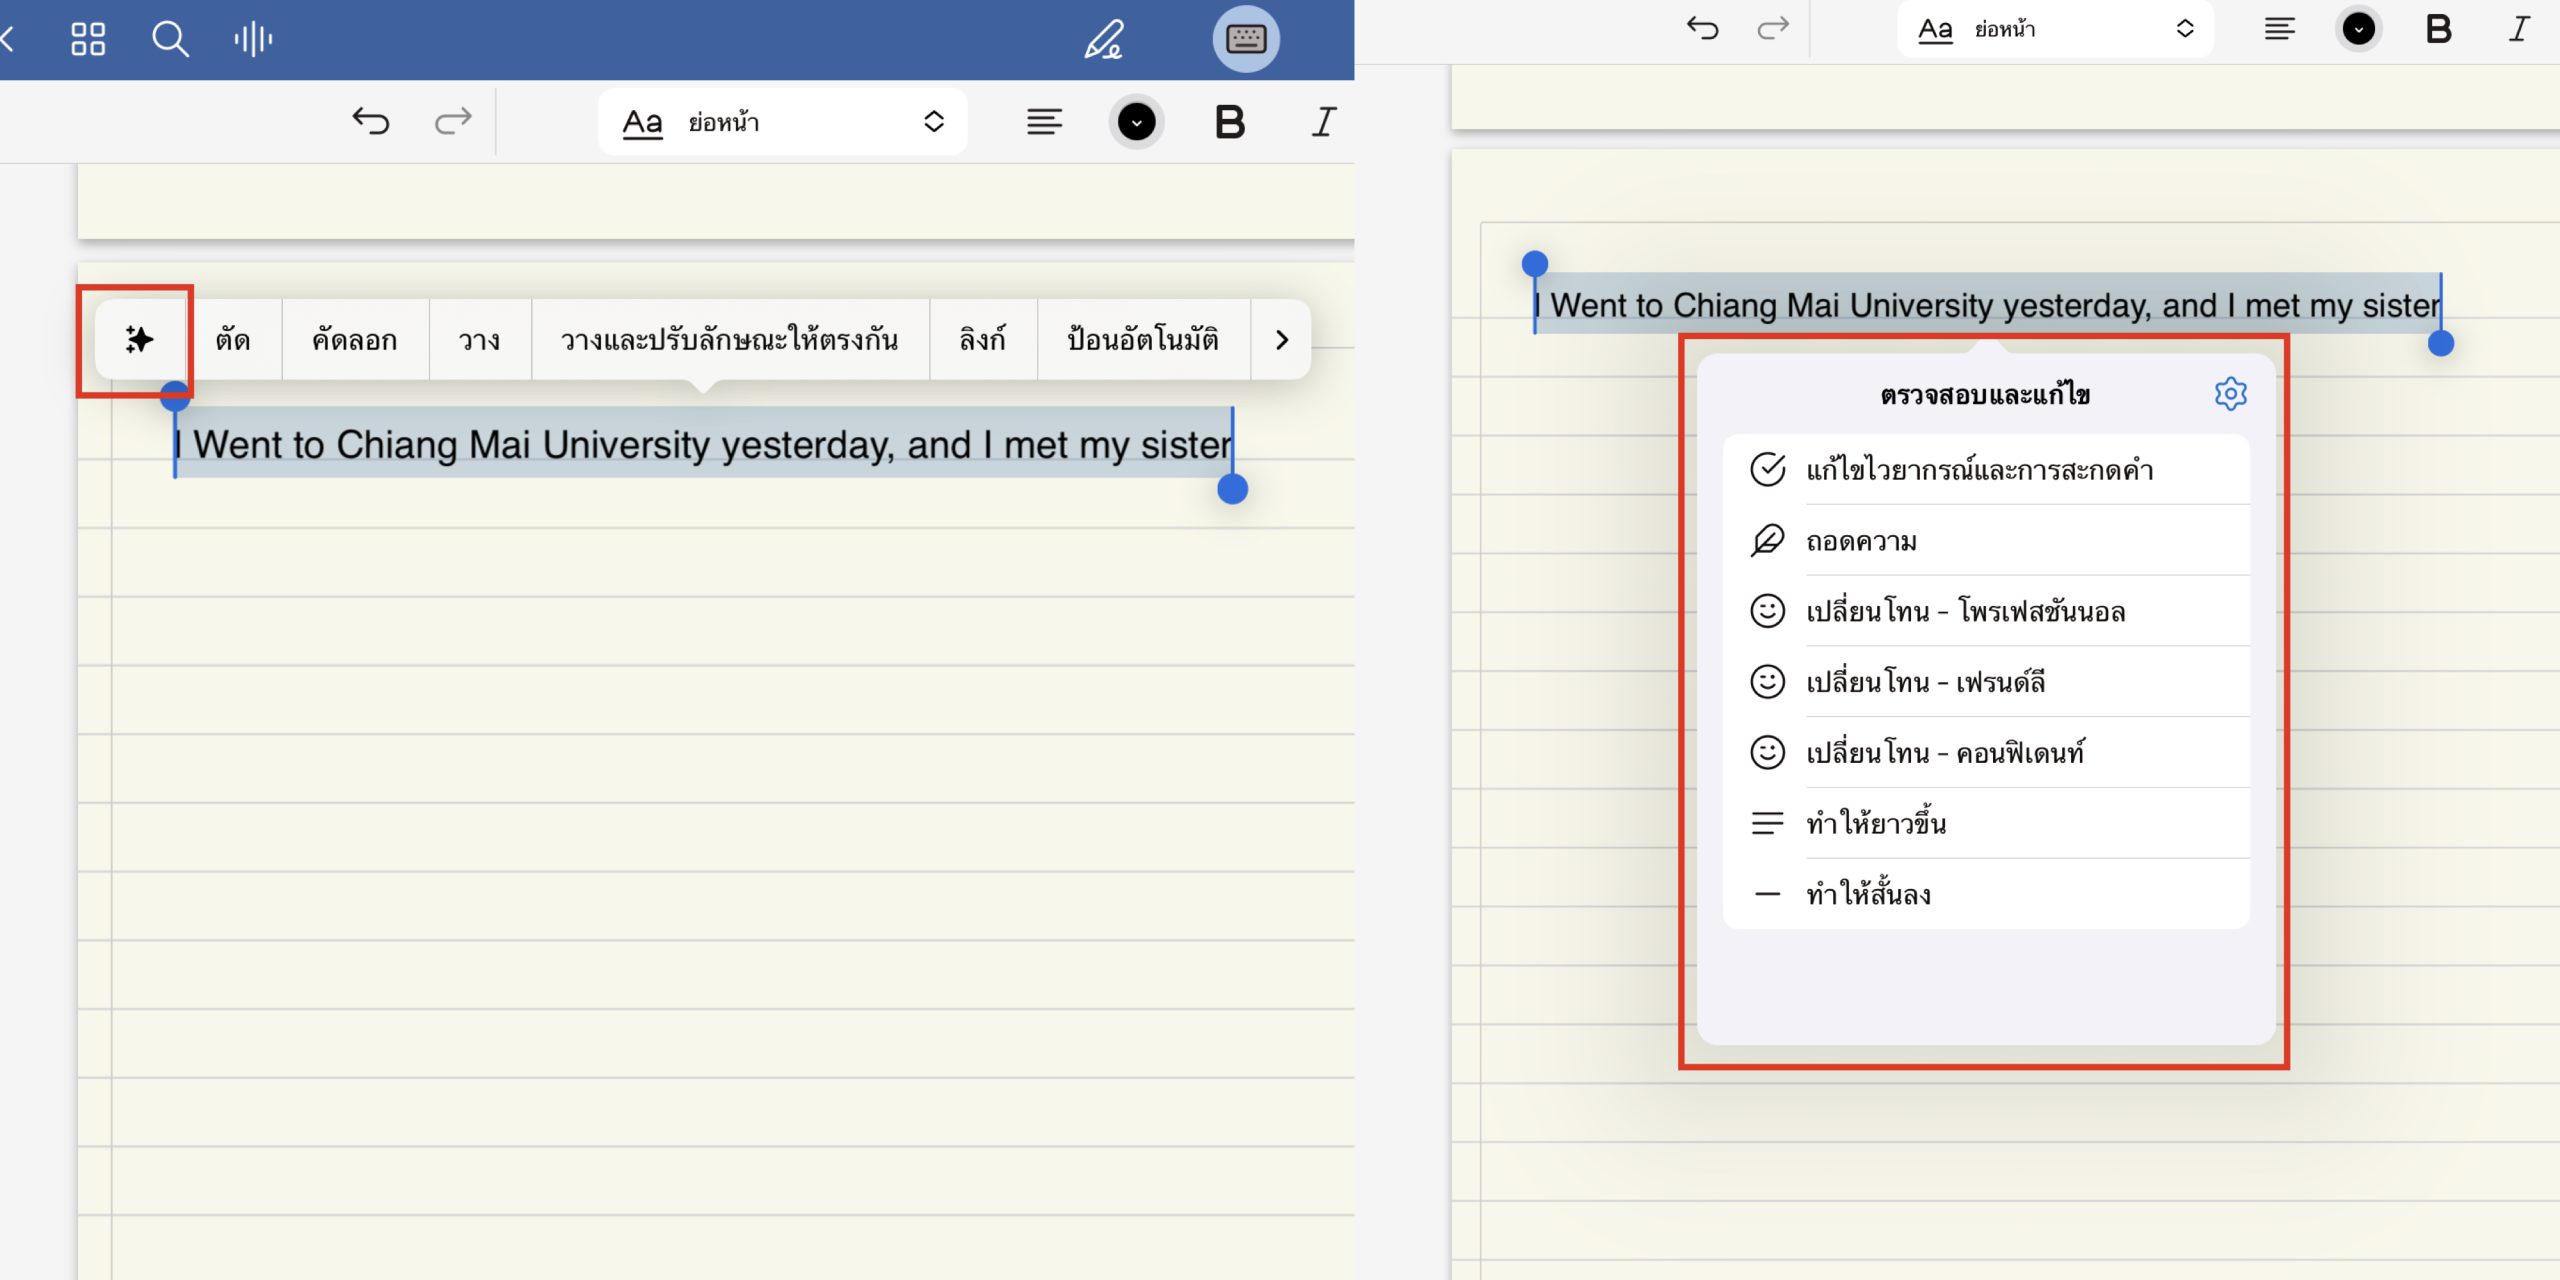The height and width of the screenshot is (1280, 2560).
Task: Open the audio waveform recording icon
Action: coord(253,39)
